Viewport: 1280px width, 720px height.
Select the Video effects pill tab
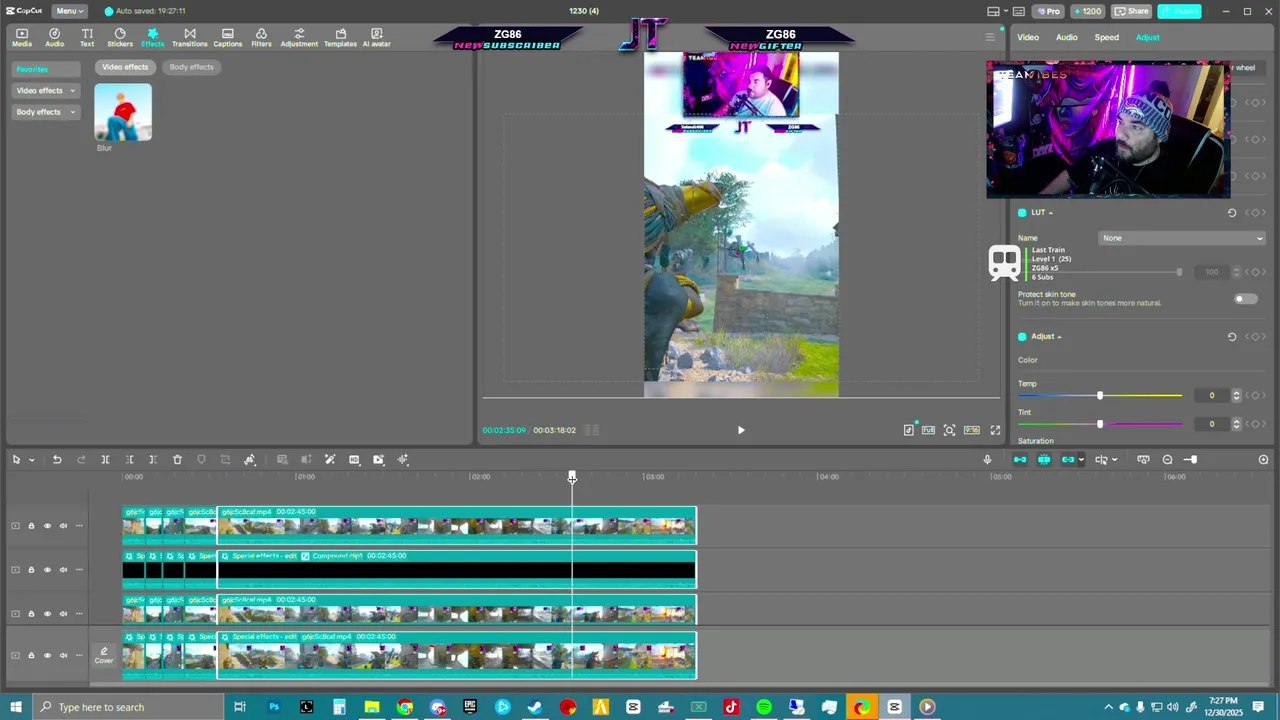(x=125, y=67)
